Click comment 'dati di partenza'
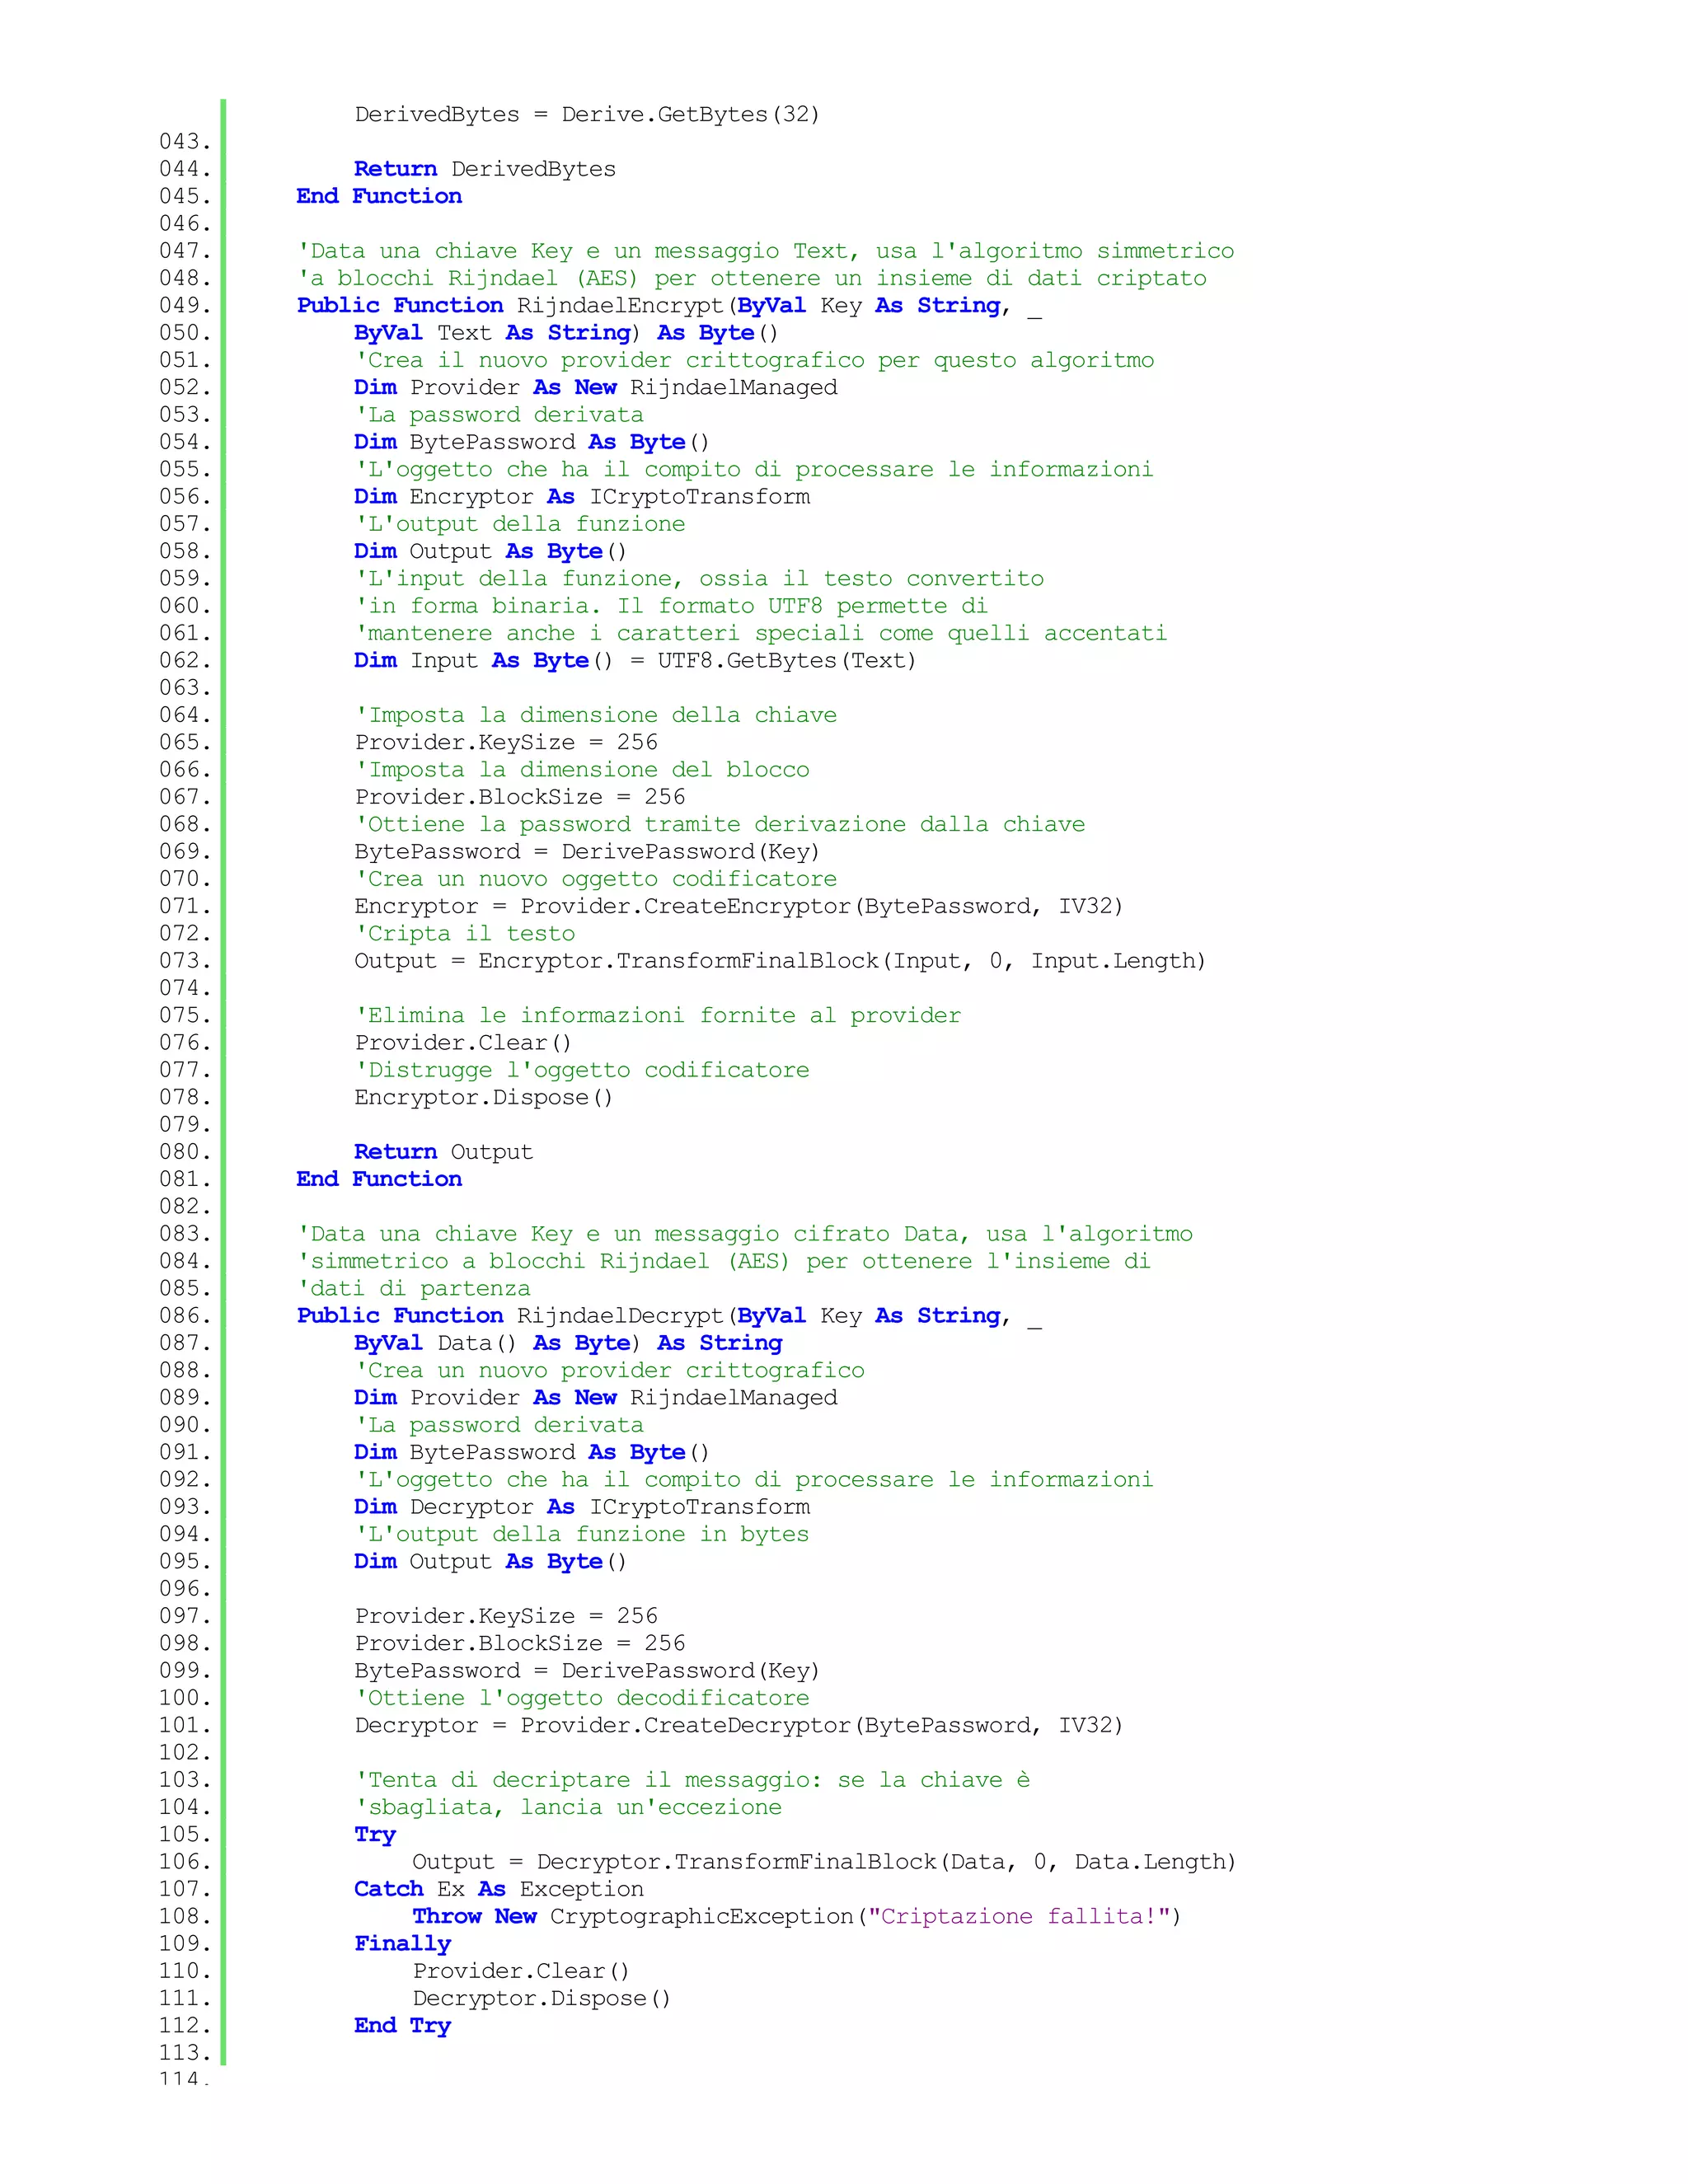 [x=414, y=1288]
